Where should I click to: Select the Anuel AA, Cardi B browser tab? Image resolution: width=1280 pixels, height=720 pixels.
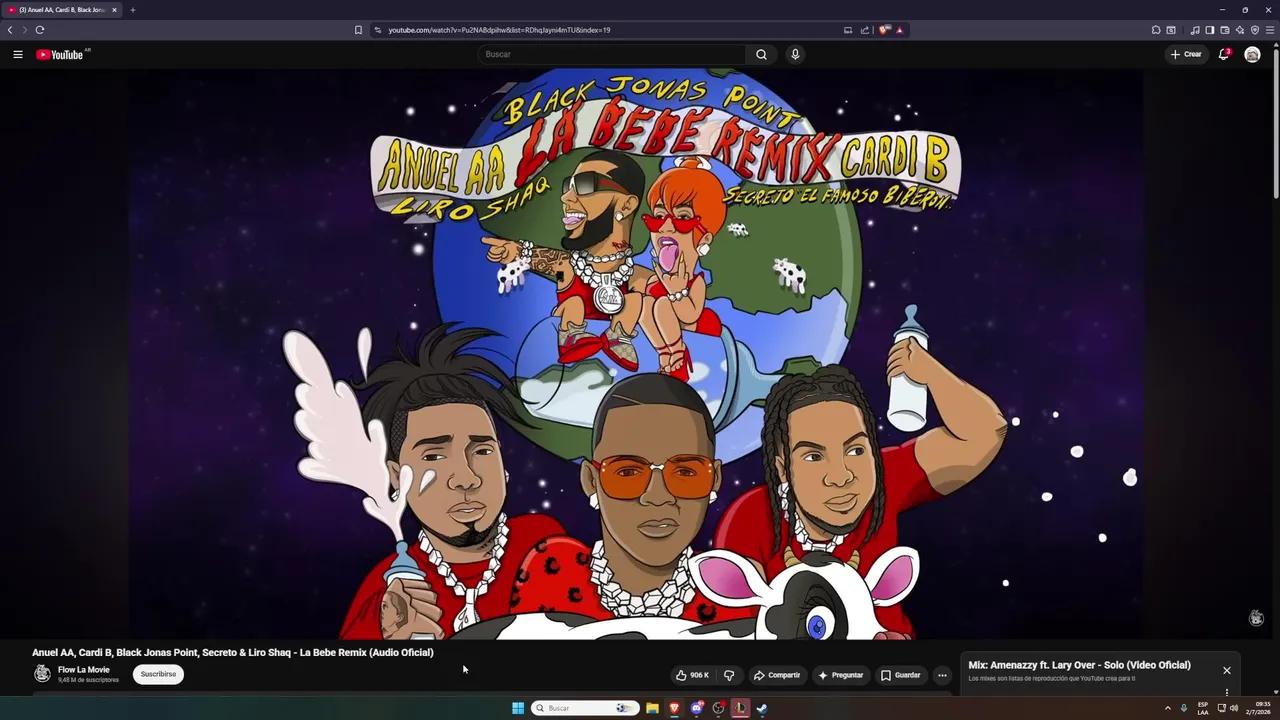coord(61,10)
